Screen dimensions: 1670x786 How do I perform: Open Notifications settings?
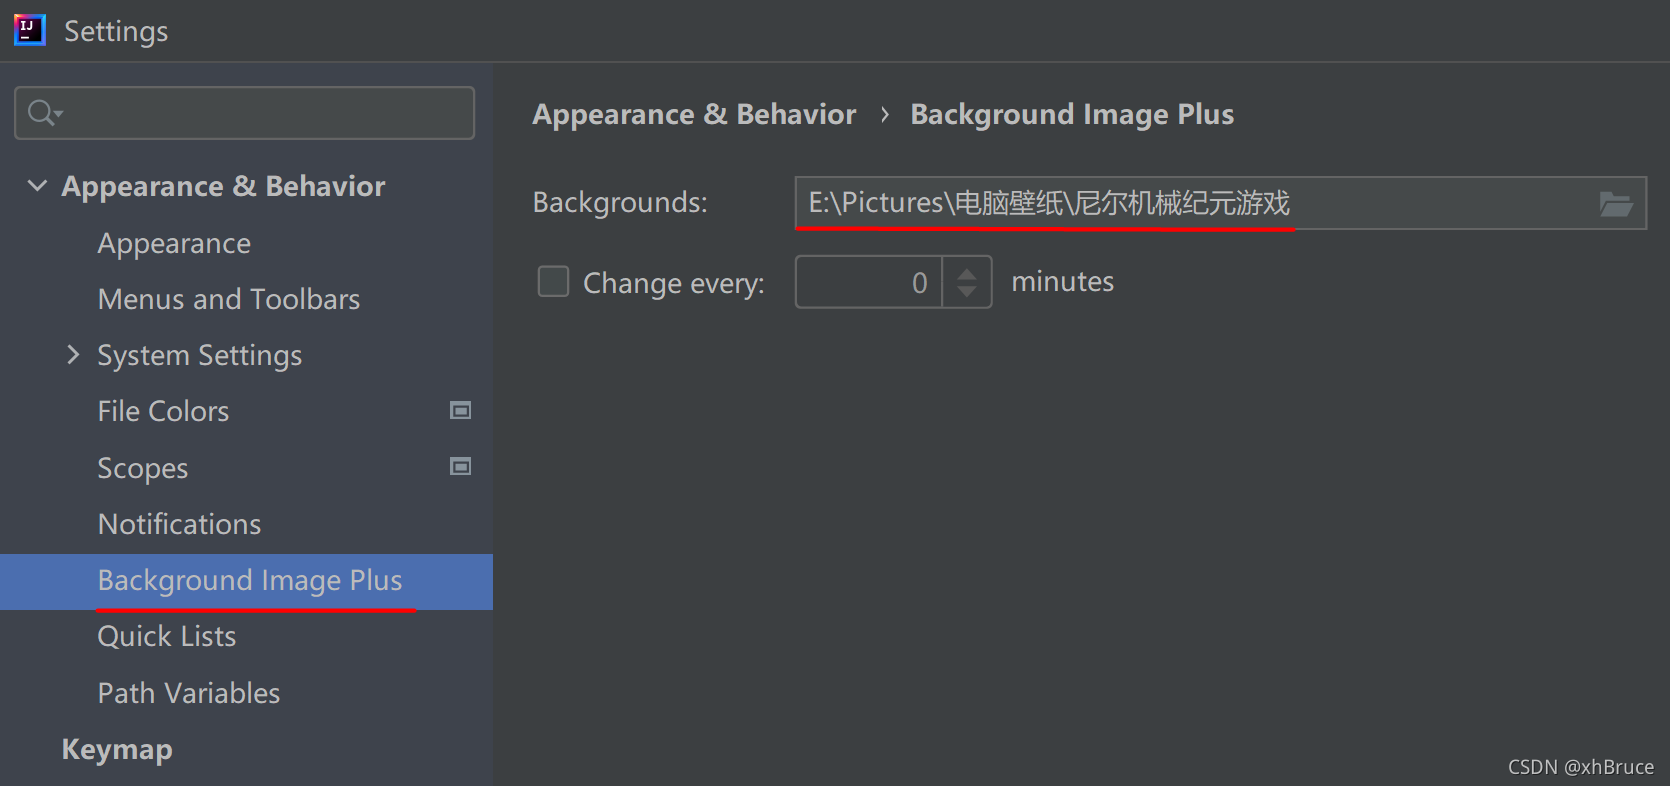[x=179, y=523]
